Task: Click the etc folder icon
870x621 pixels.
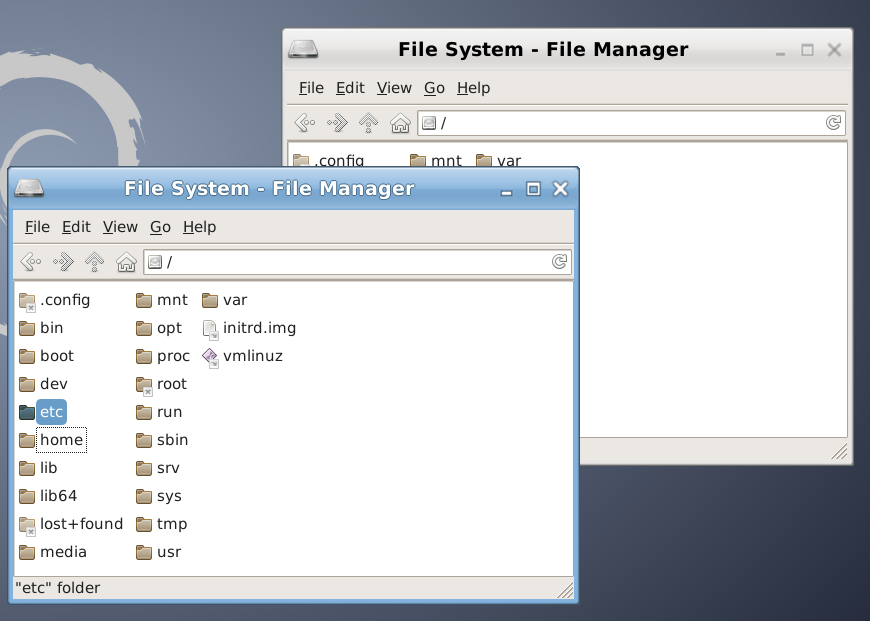Action: click(x=27, y=412)
